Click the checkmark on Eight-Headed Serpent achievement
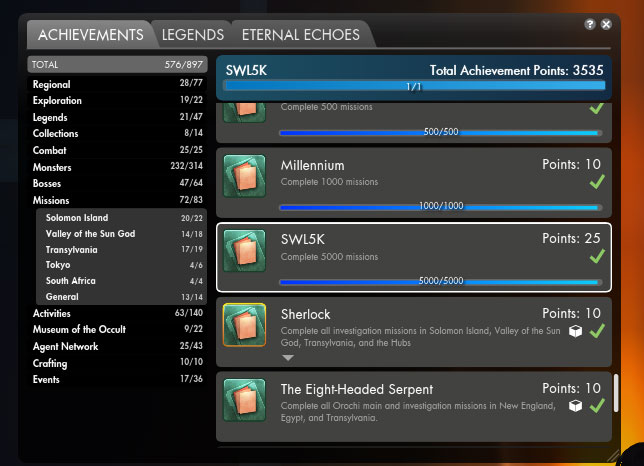Screen dimensions: 644x466 pos(597,406)
